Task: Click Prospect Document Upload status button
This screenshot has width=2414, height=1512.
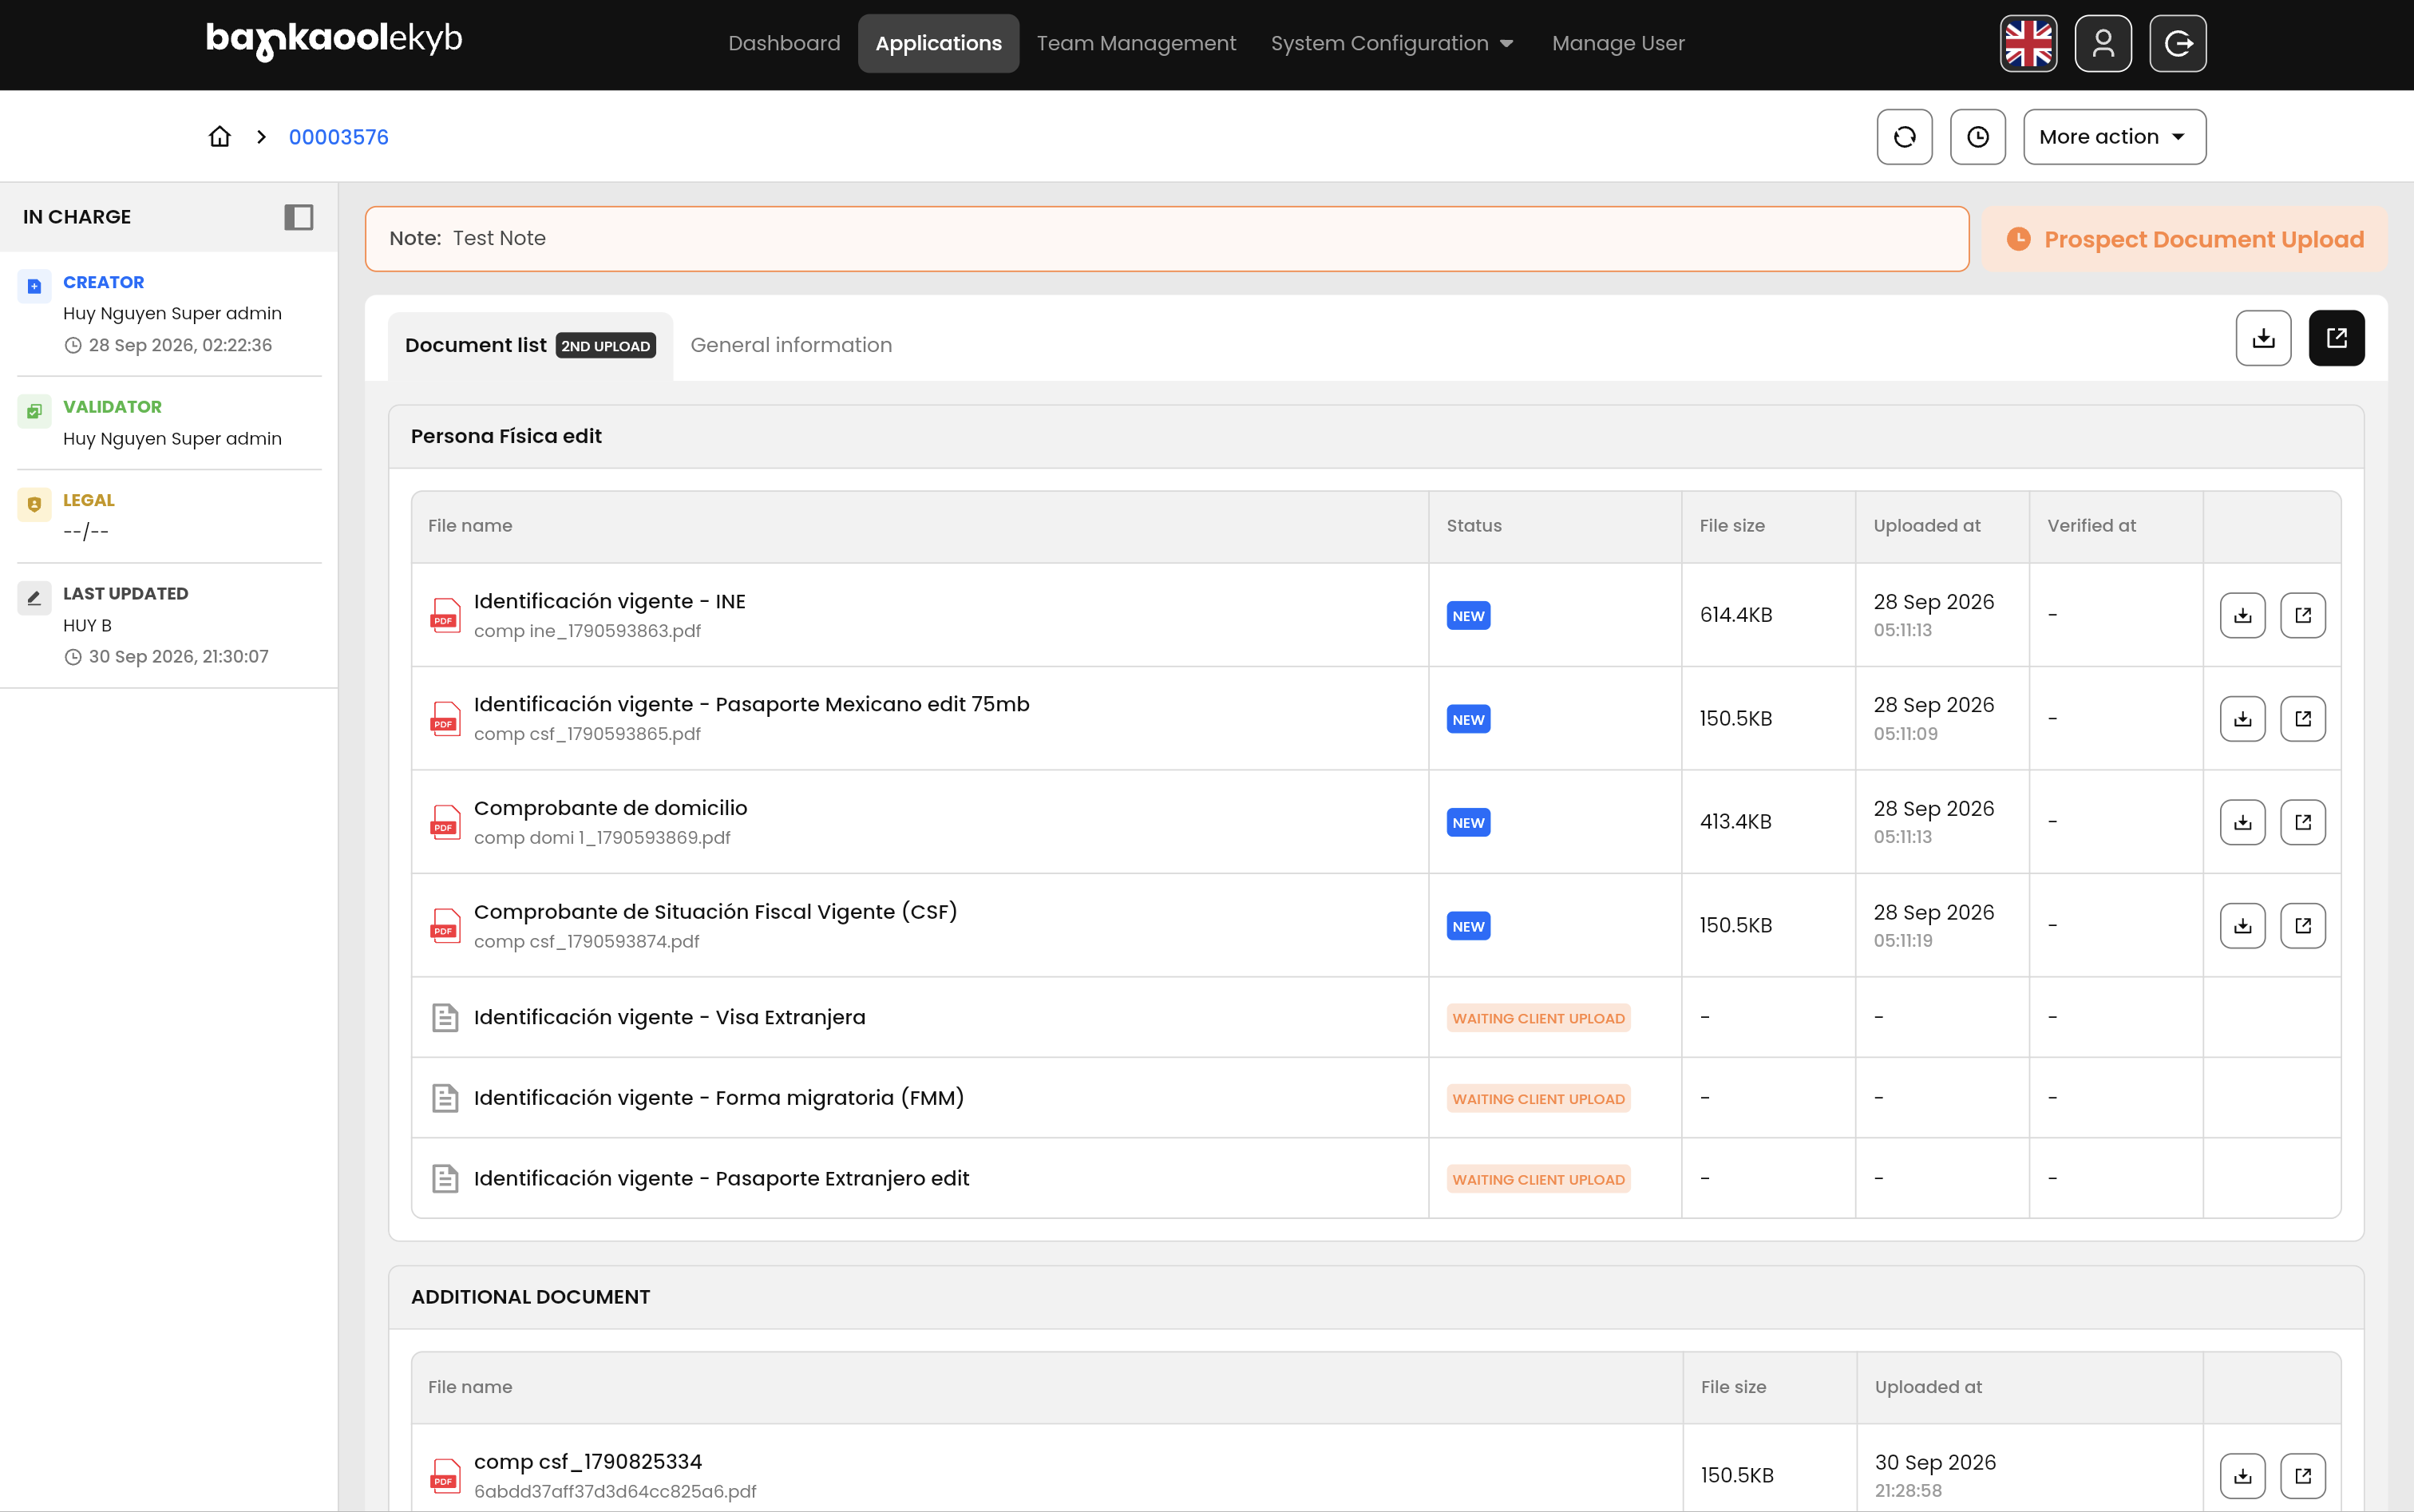Action: [x=2185, y=239]
